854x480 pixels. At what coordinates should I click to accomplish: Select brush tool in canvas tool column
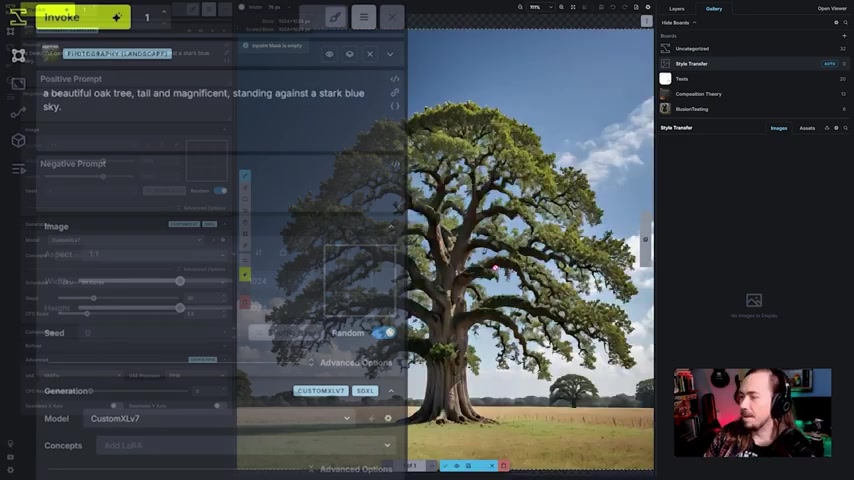tap(245, 175)
